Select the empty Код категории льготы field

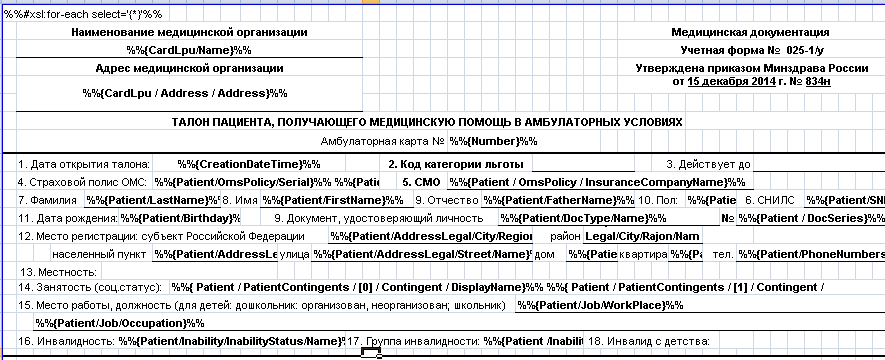pos(584,164)
